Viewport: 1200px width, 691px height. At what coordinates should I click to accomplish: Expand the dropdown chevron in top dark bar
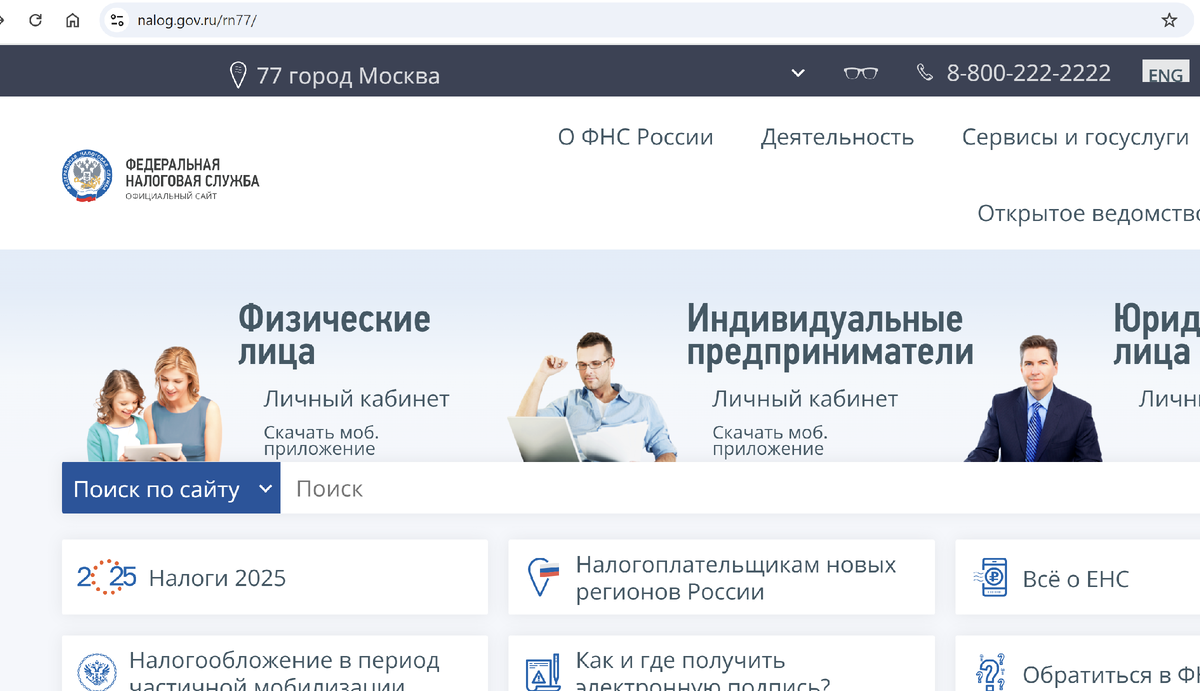point(797,73)
